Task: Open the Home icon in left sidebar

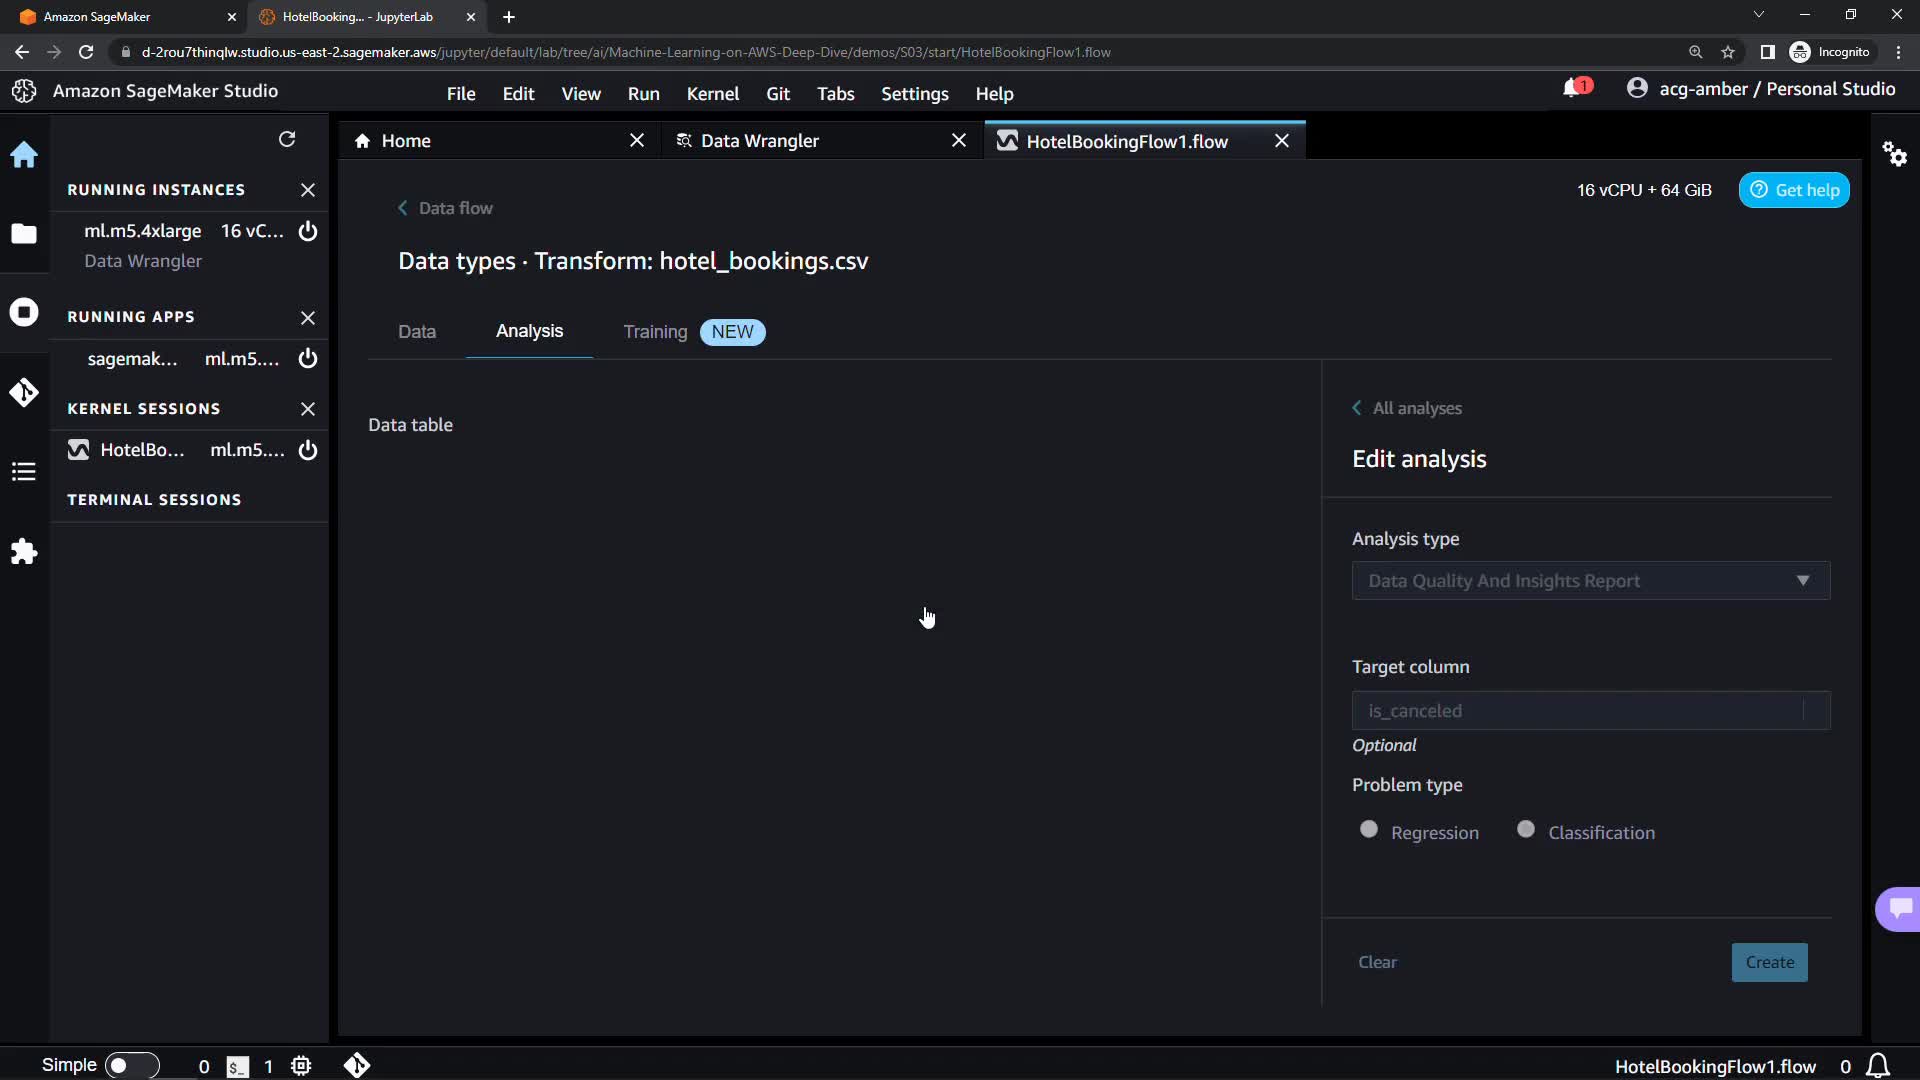Action: (x=24, y=155)
